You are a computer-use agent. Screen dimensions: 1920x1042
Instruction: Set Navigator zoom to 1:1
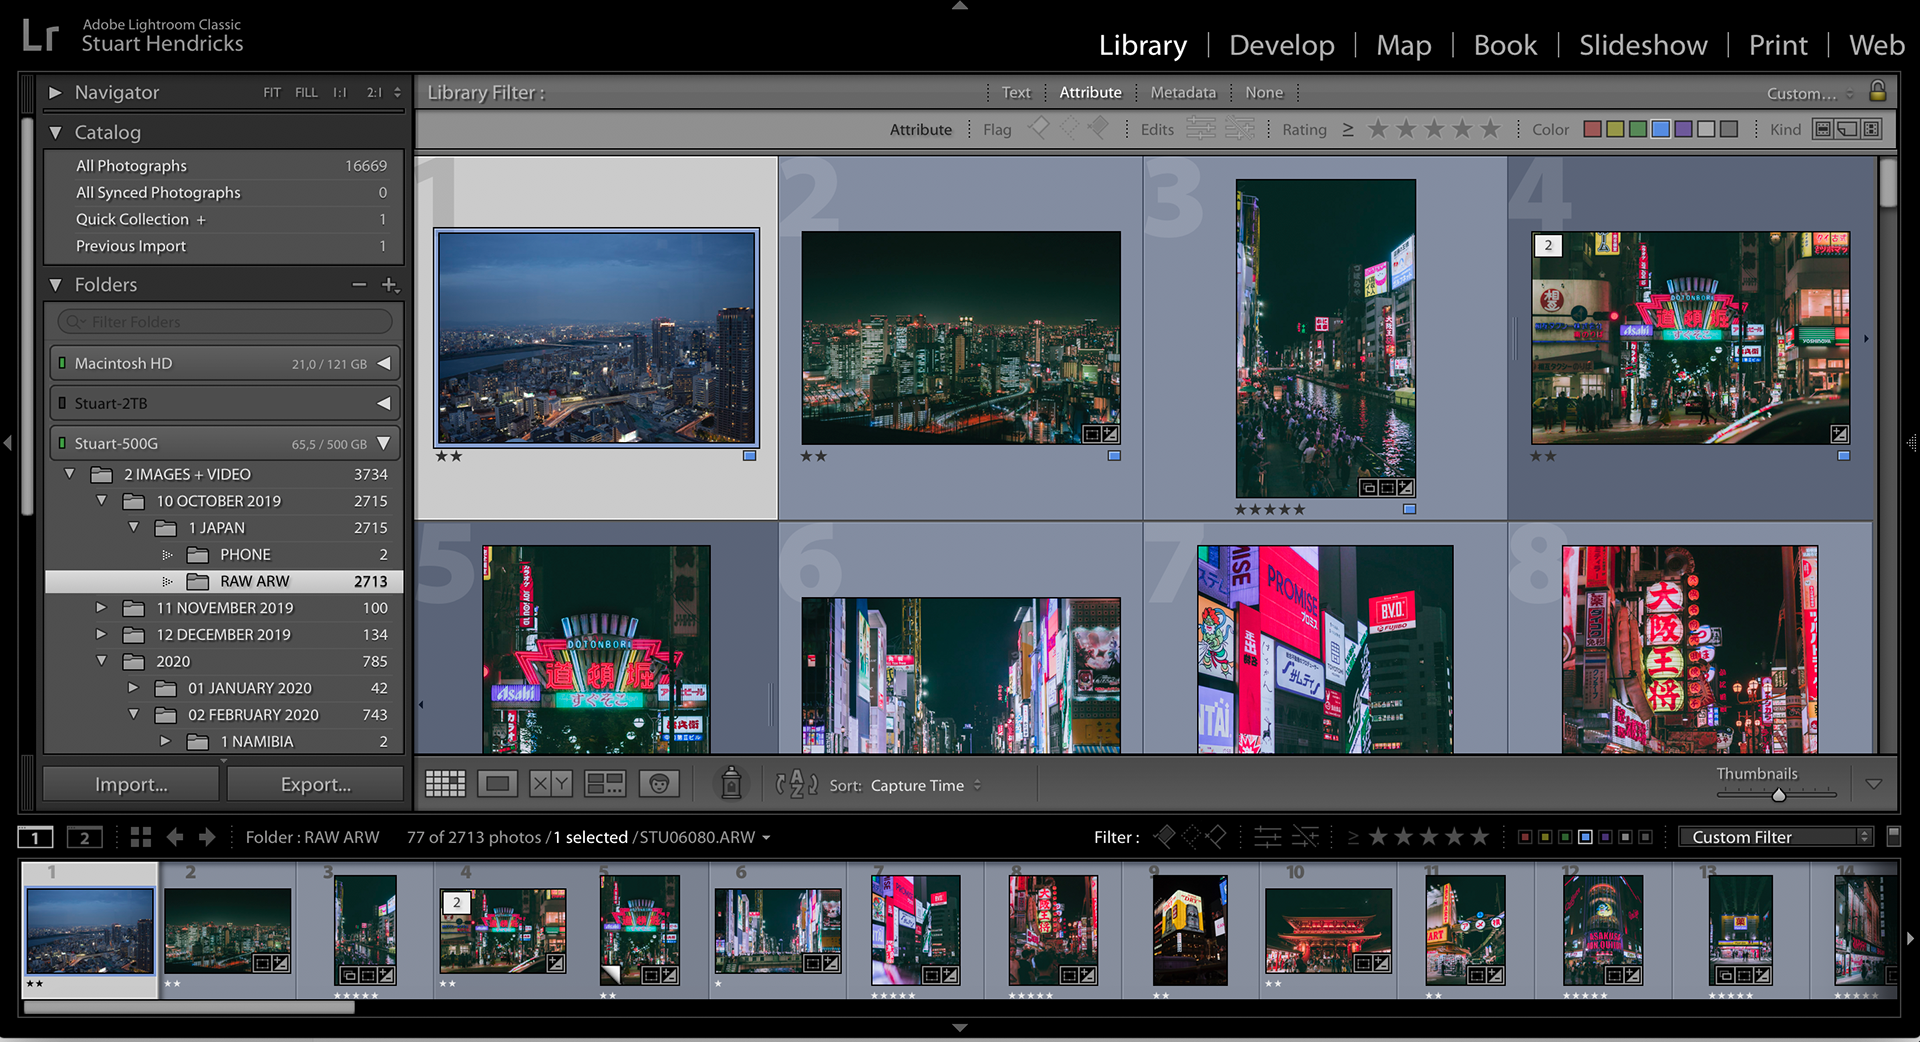[340, 92]
